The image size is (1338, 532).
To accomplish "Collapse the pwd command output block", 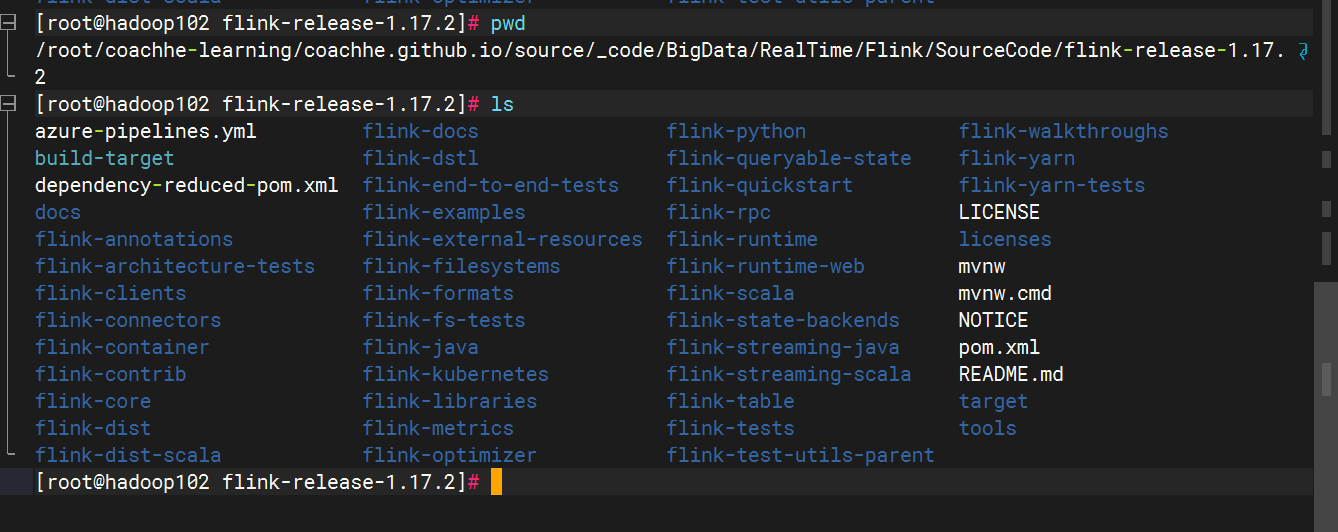I will (x=10, y=23).
